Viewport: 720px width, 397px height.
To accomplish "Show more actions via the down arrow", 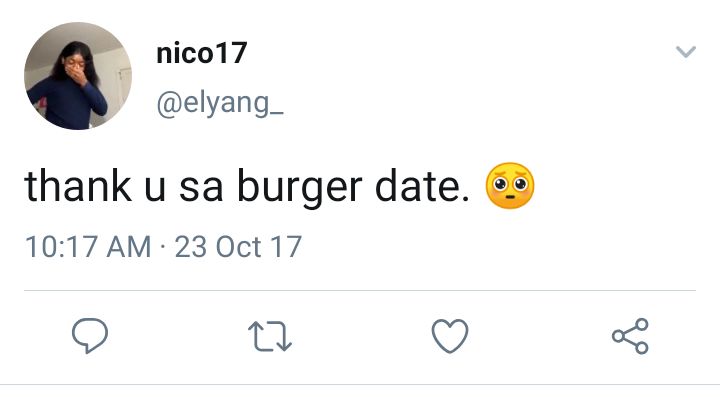I will [x=686, y=51].
